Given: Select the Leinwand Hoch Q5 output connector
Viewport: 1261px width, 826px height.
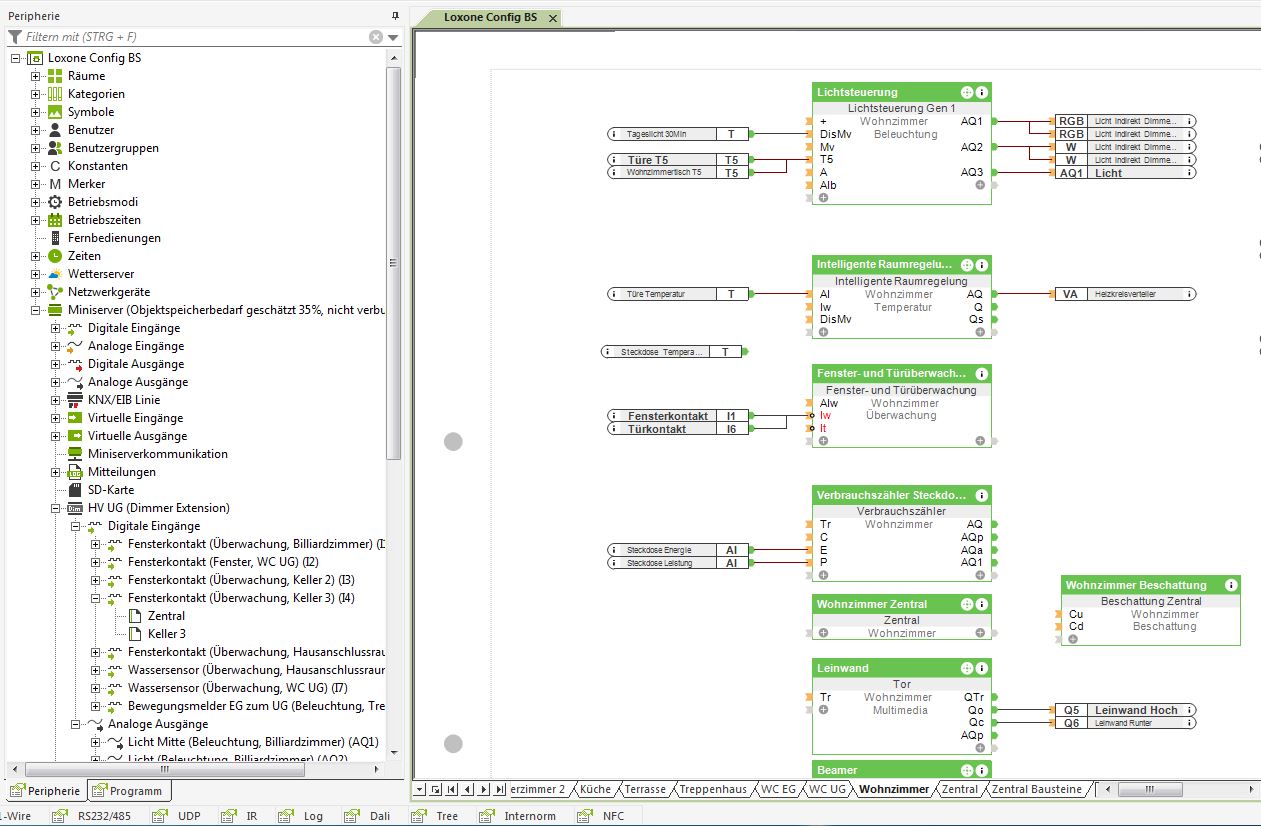Looking at the screenshot, I should click(1127, 710).
